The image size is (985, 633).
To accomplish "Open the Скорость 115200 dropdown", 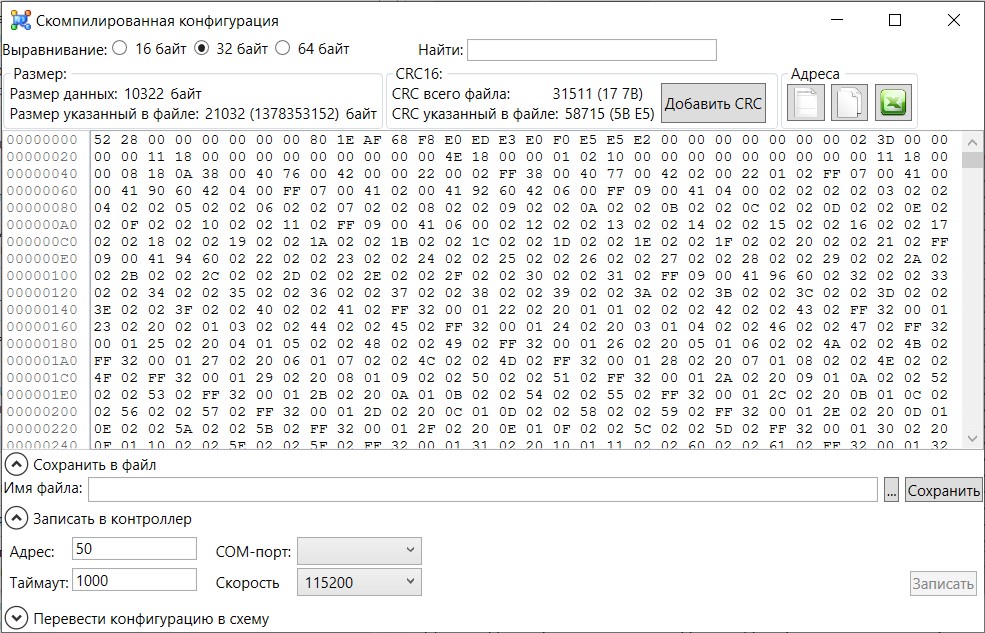I will click(359, 582).
